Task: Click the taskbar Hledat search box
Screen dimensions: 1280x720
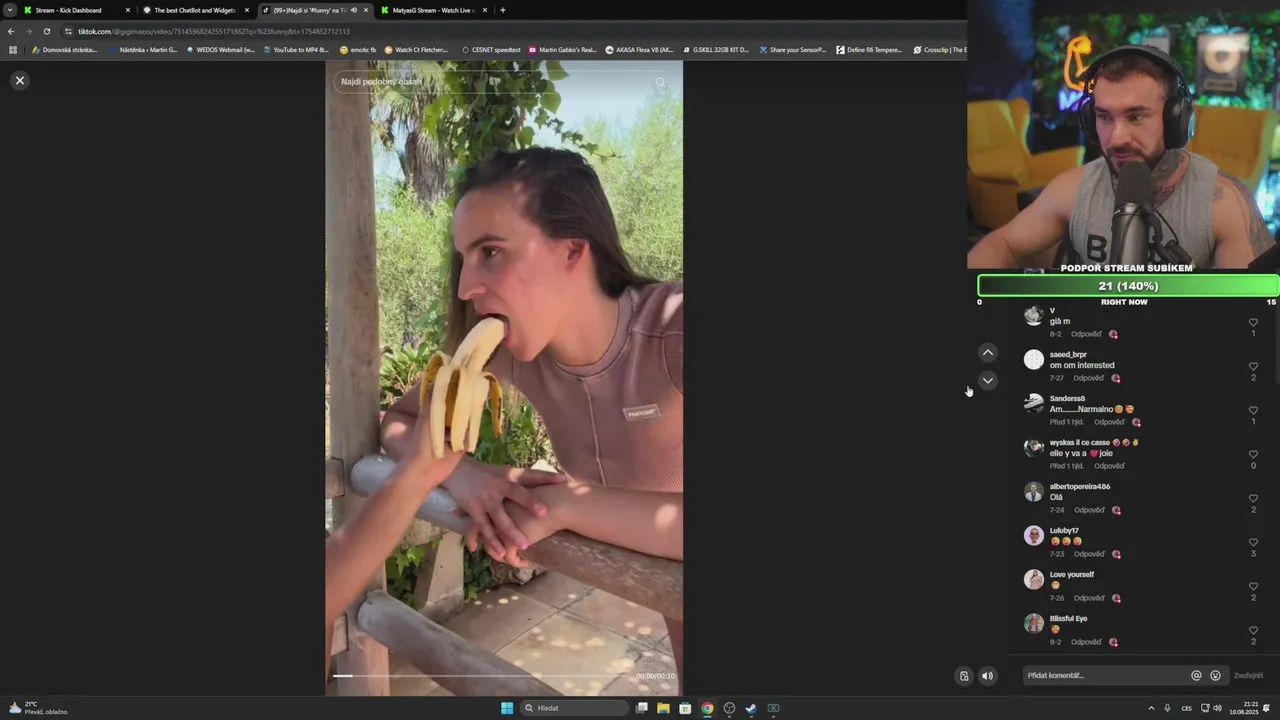Action: click(575, 708)
